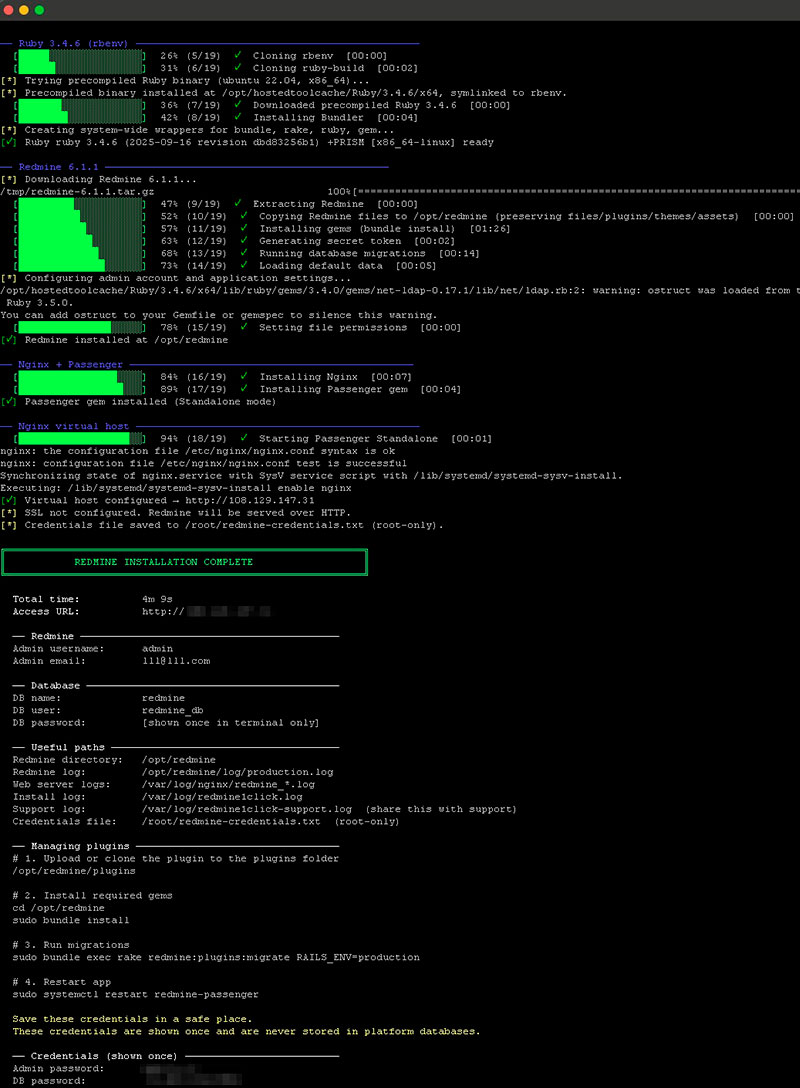The width and height of the screenshot is (800, 1088).
Task: Click the checkmark next to Extracting Redmine
Action: [x=239, y=202]
